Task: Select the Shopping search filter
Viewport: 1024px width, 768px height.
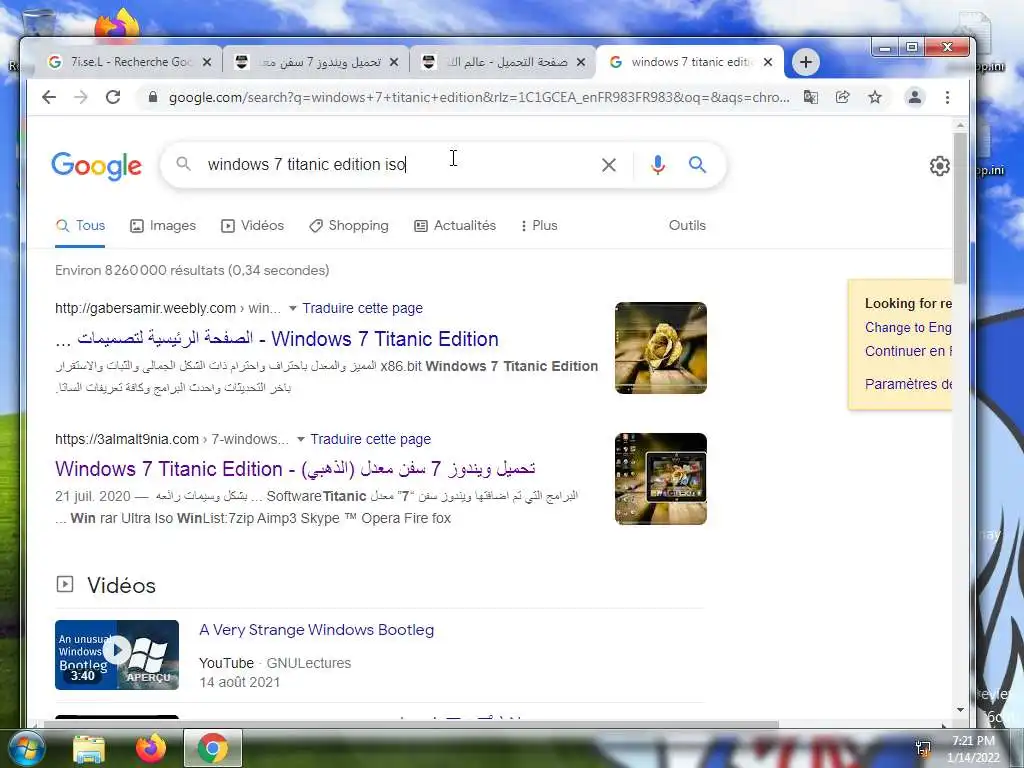Action: [x=349, y=226]
